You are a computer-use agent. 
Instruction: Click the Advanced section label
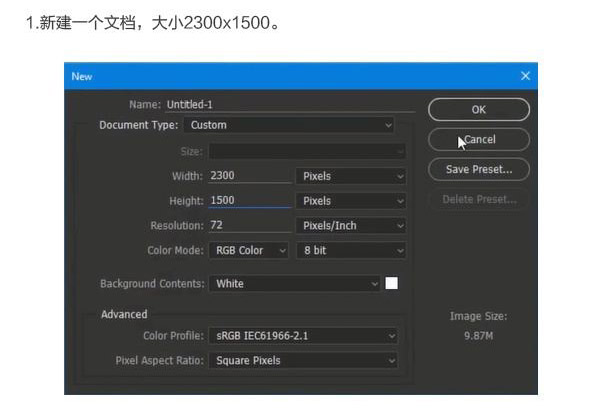point(124,314)
